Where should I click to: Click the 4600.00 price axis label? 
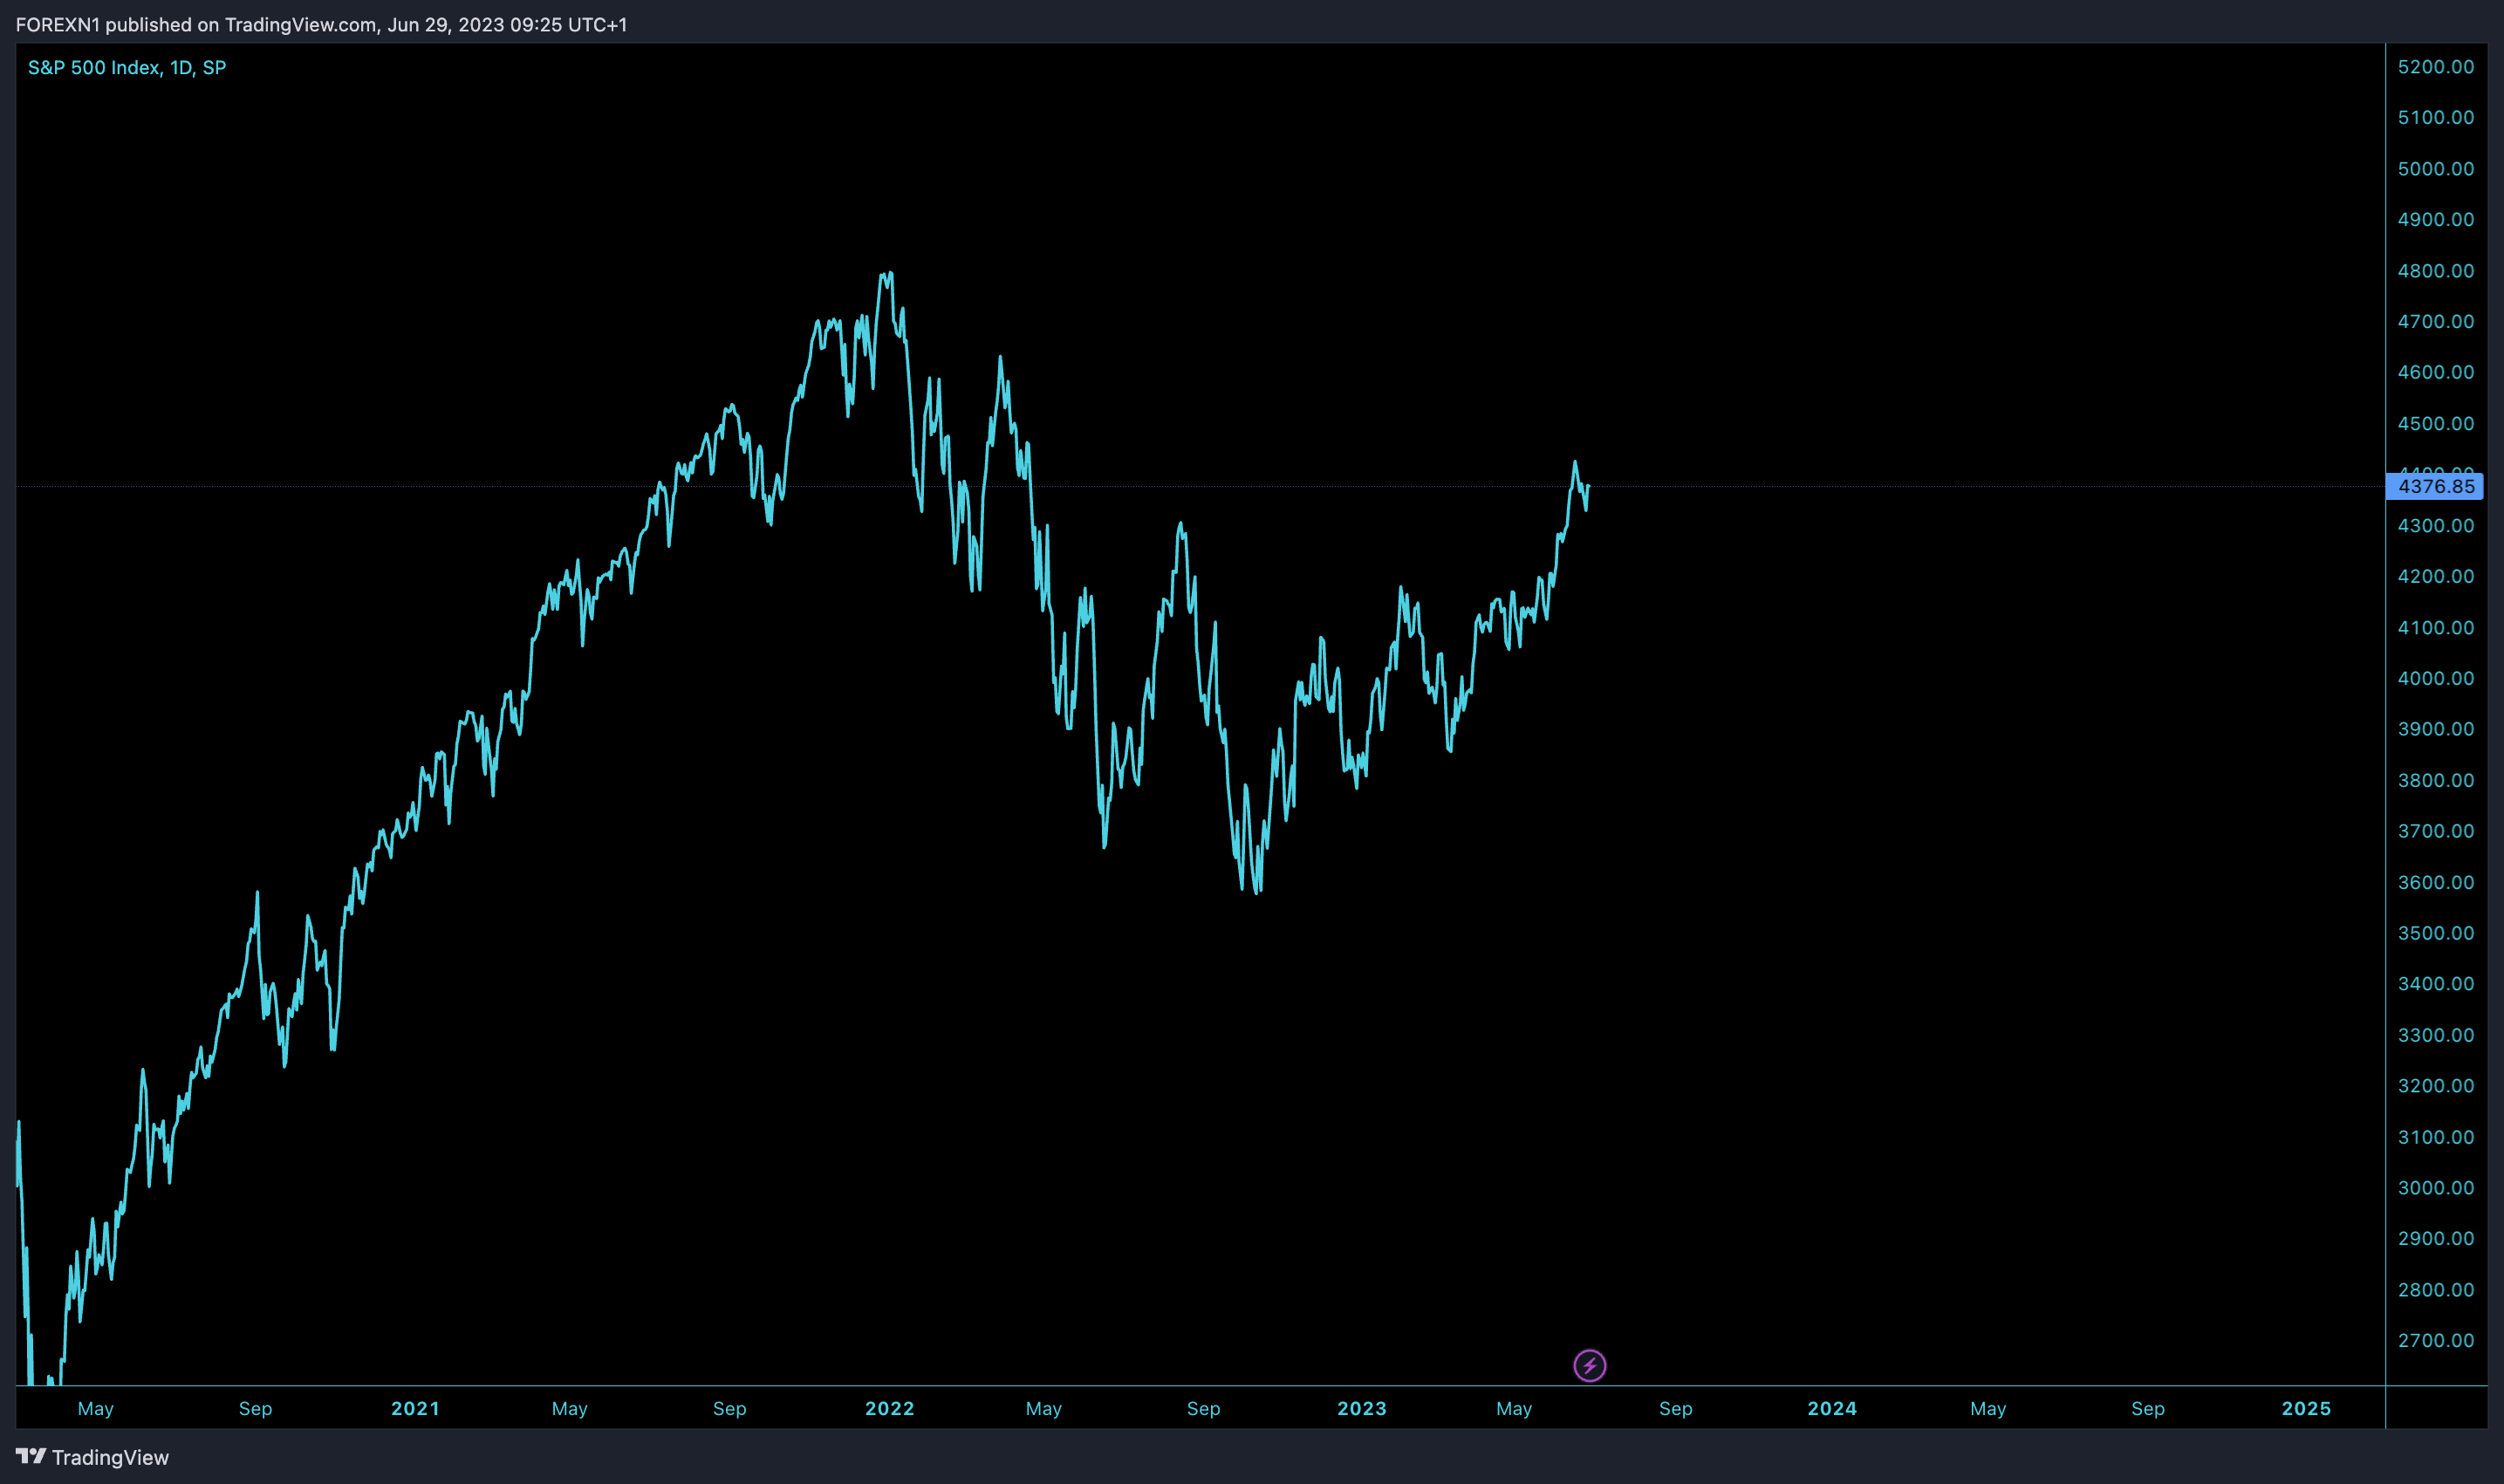click(2435, 372)
